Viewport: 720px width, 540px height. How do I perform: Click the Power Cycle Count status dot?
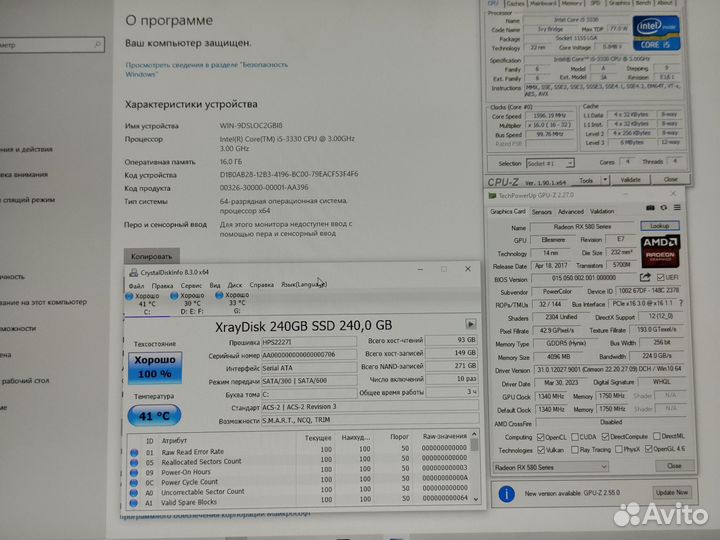134,483
